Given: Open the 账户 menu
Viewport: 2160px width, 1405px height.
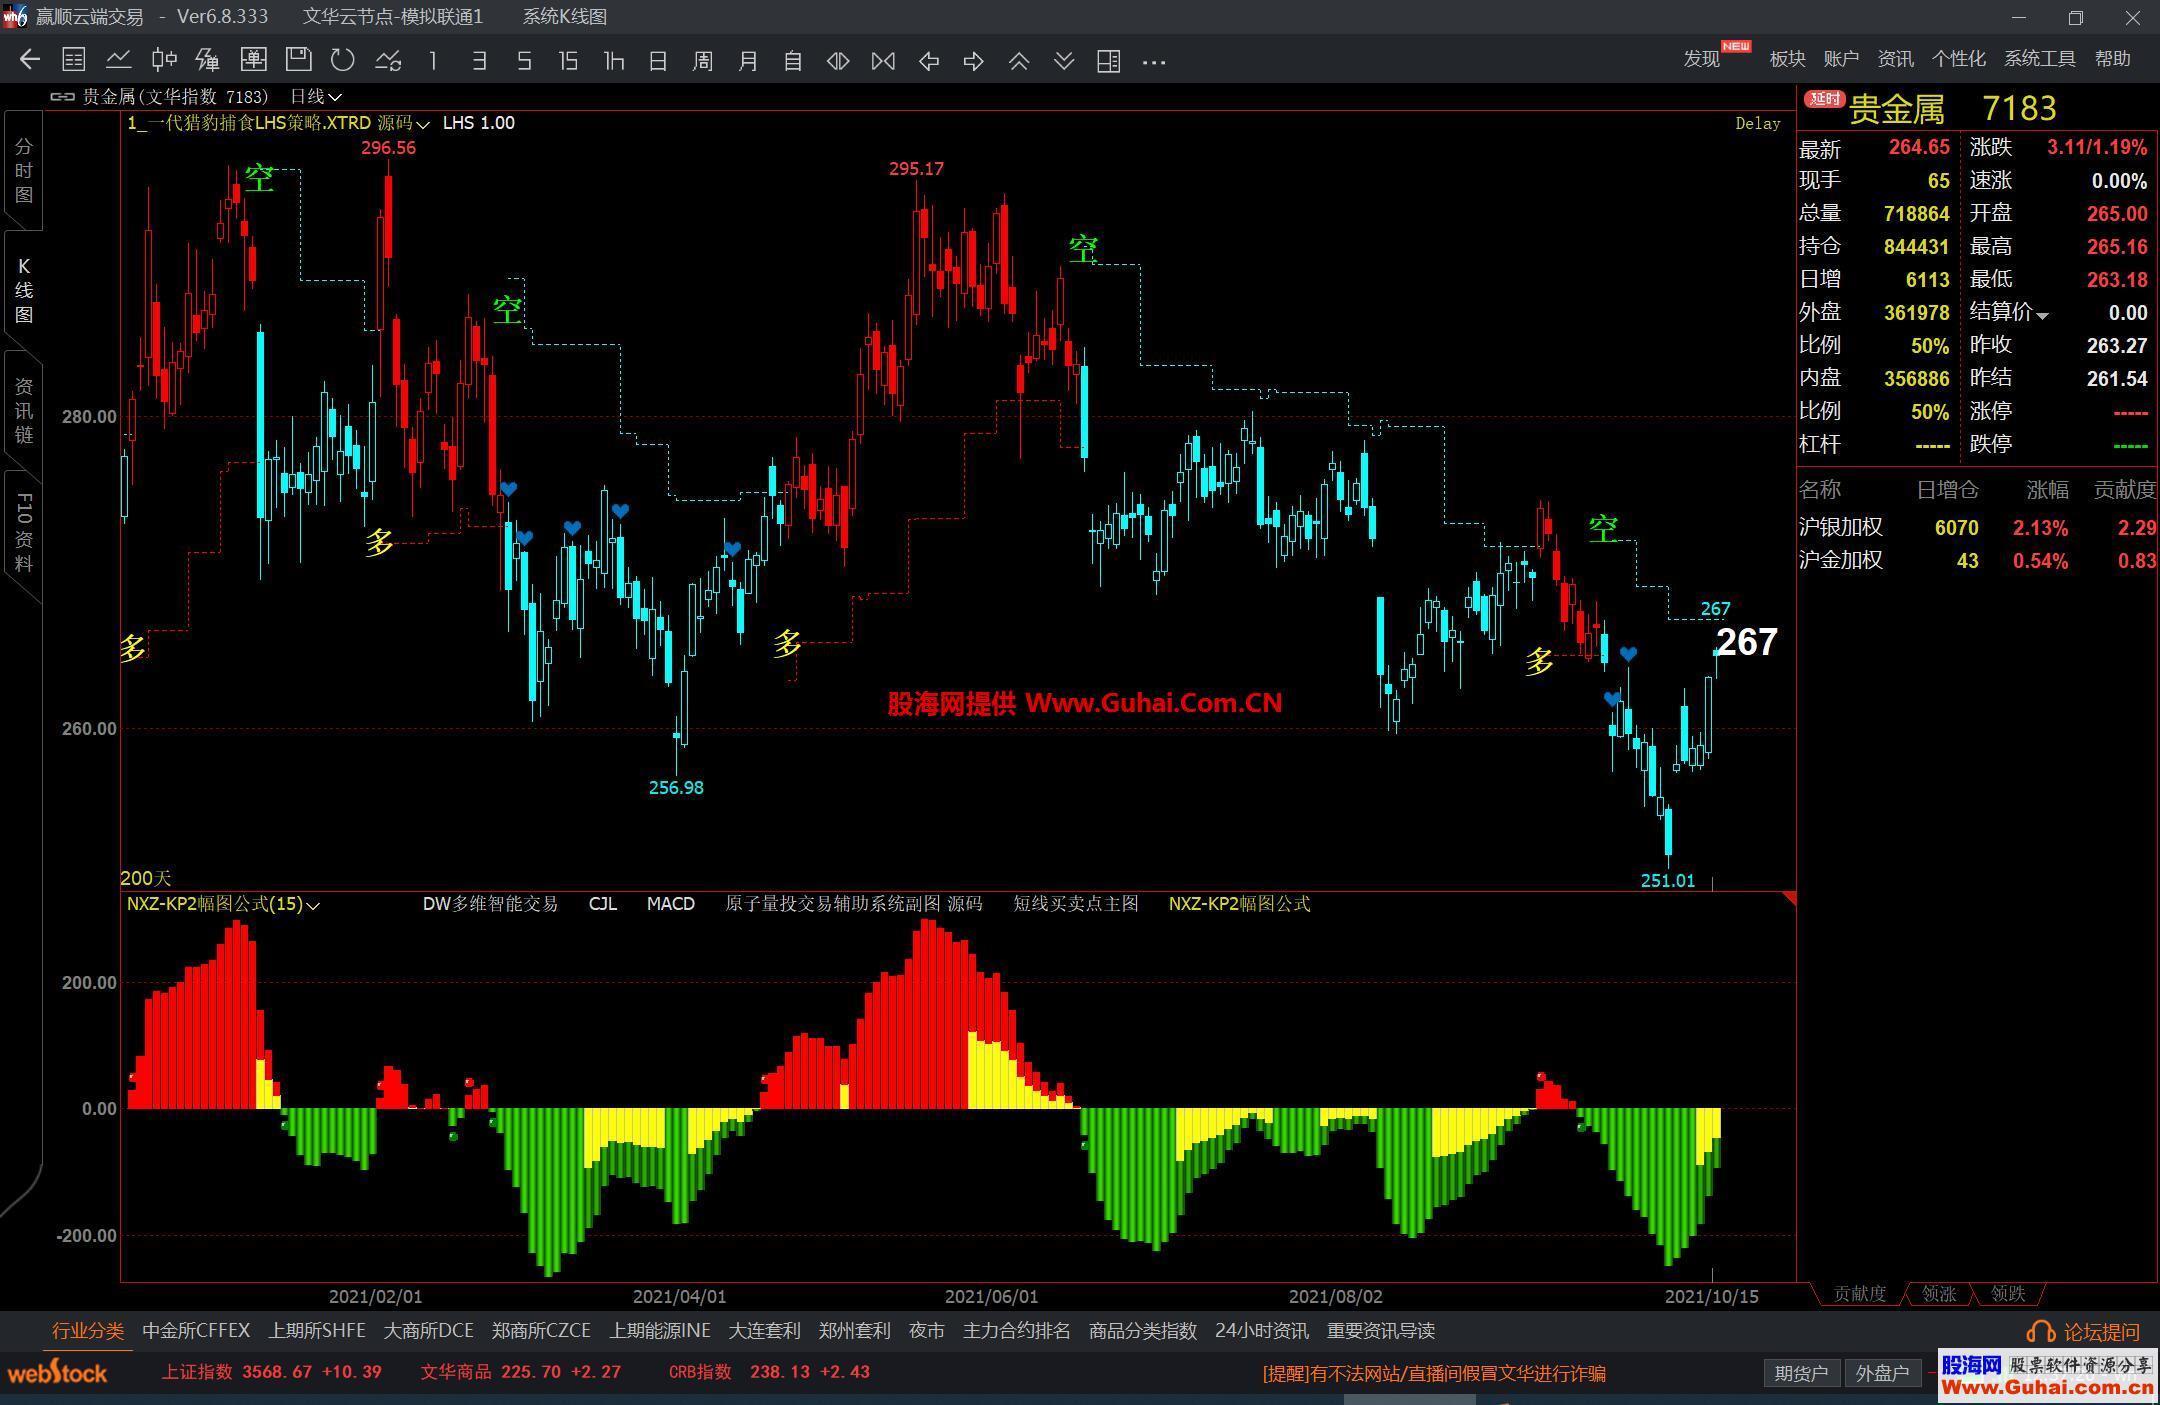Looking at the screenshot, I should coord(1840,59).
